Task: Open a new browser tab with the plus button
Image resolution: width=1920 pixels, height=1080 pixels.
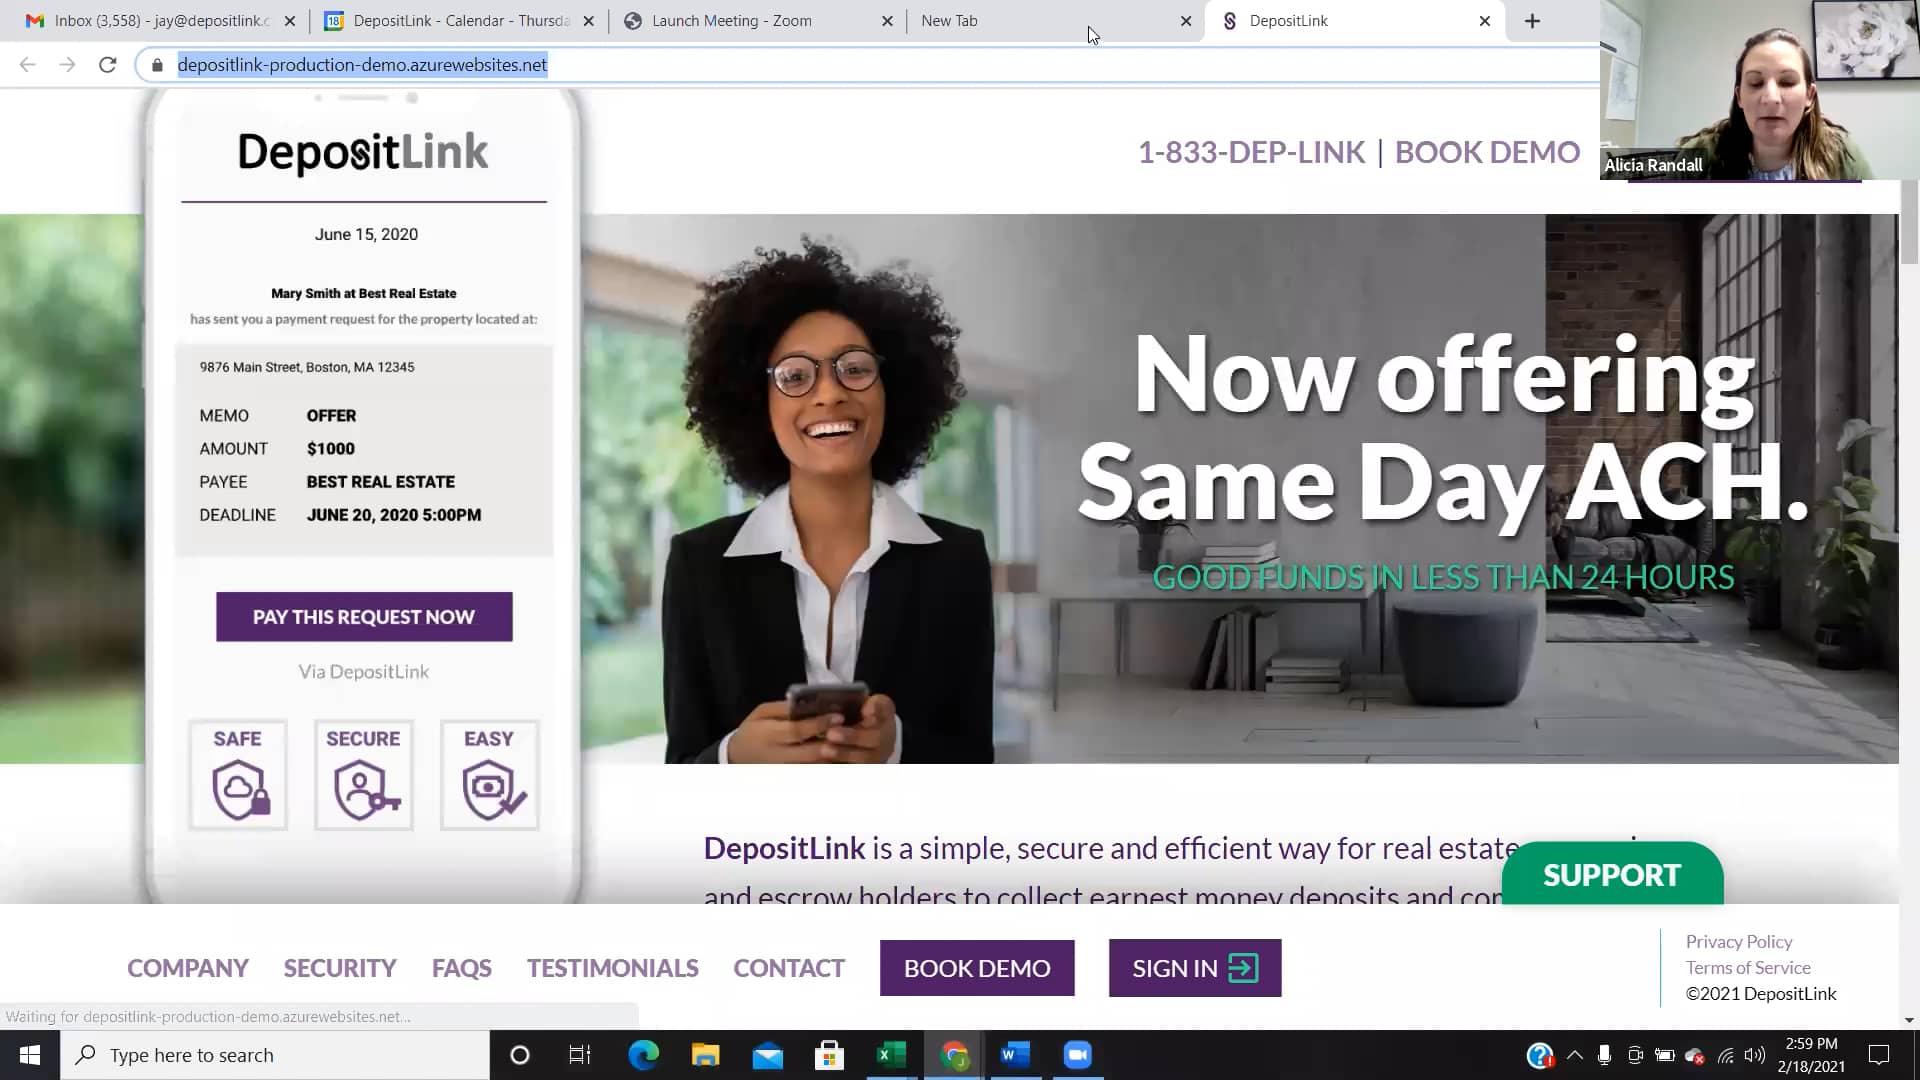Action: pyautogui.click(x=1532, y=20)
